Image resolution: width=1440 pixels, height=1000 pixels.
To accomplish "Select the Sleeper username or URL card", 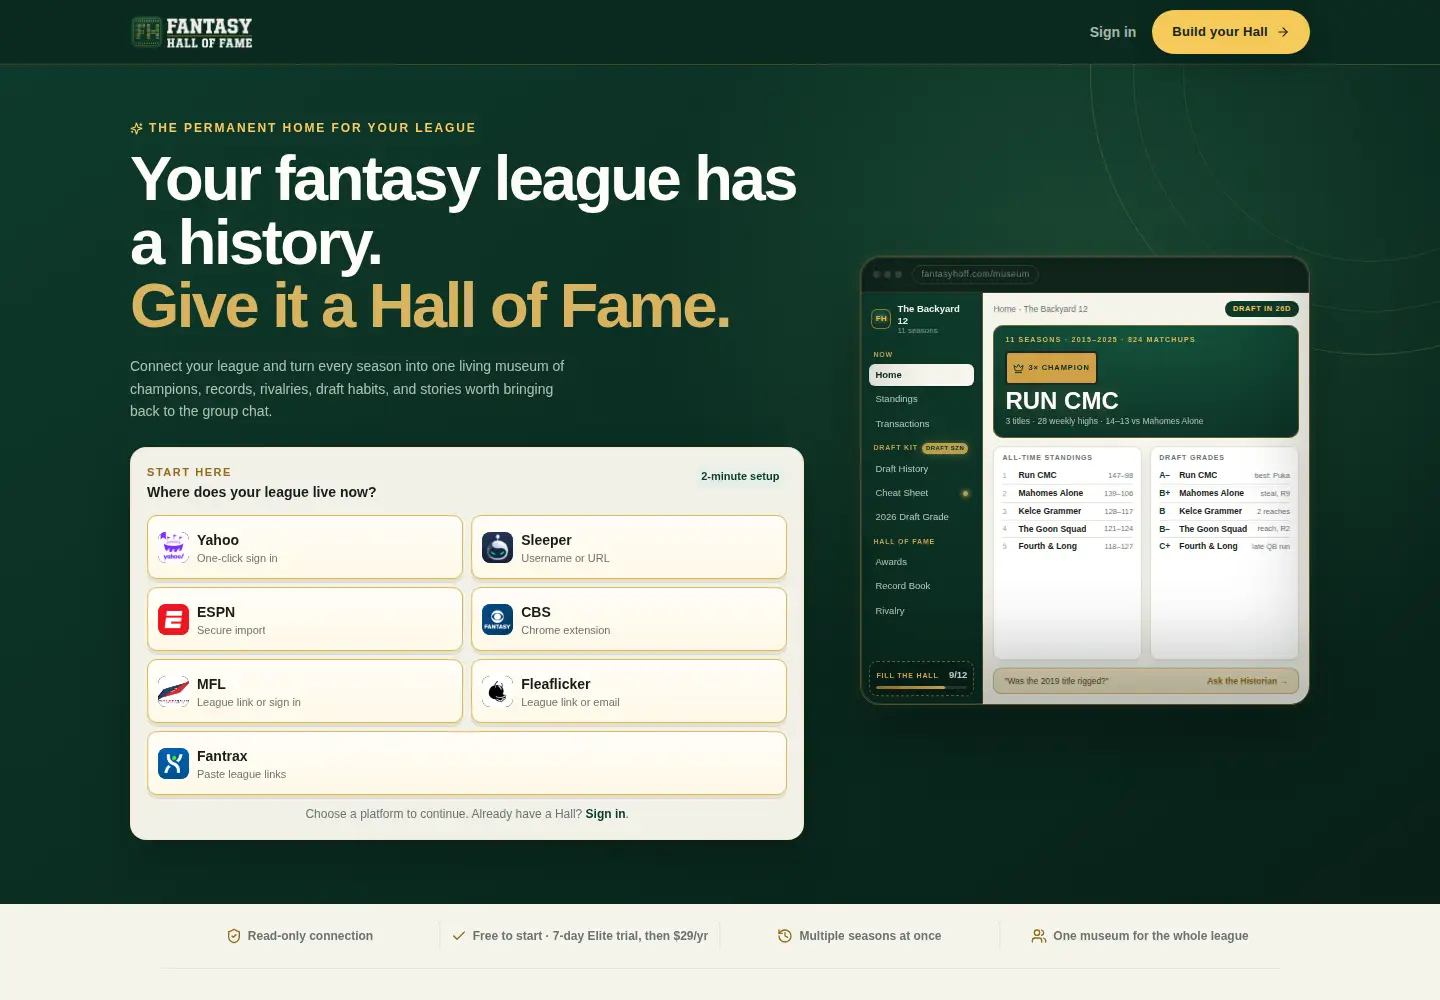I will pyautogui.click(x=629, y=547).
